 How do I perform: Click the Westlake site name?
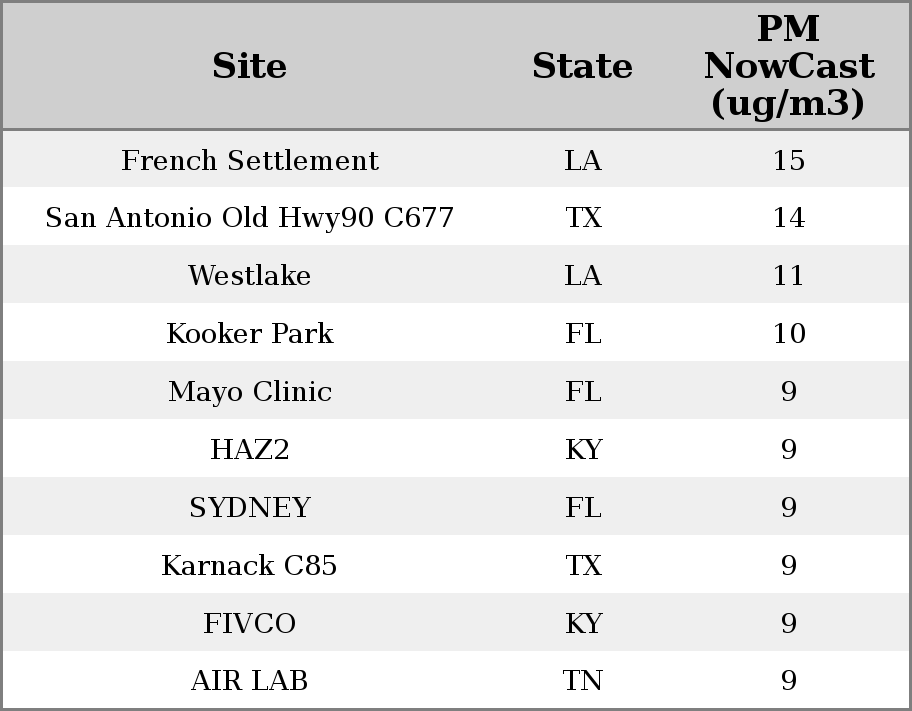pos(249,276)
